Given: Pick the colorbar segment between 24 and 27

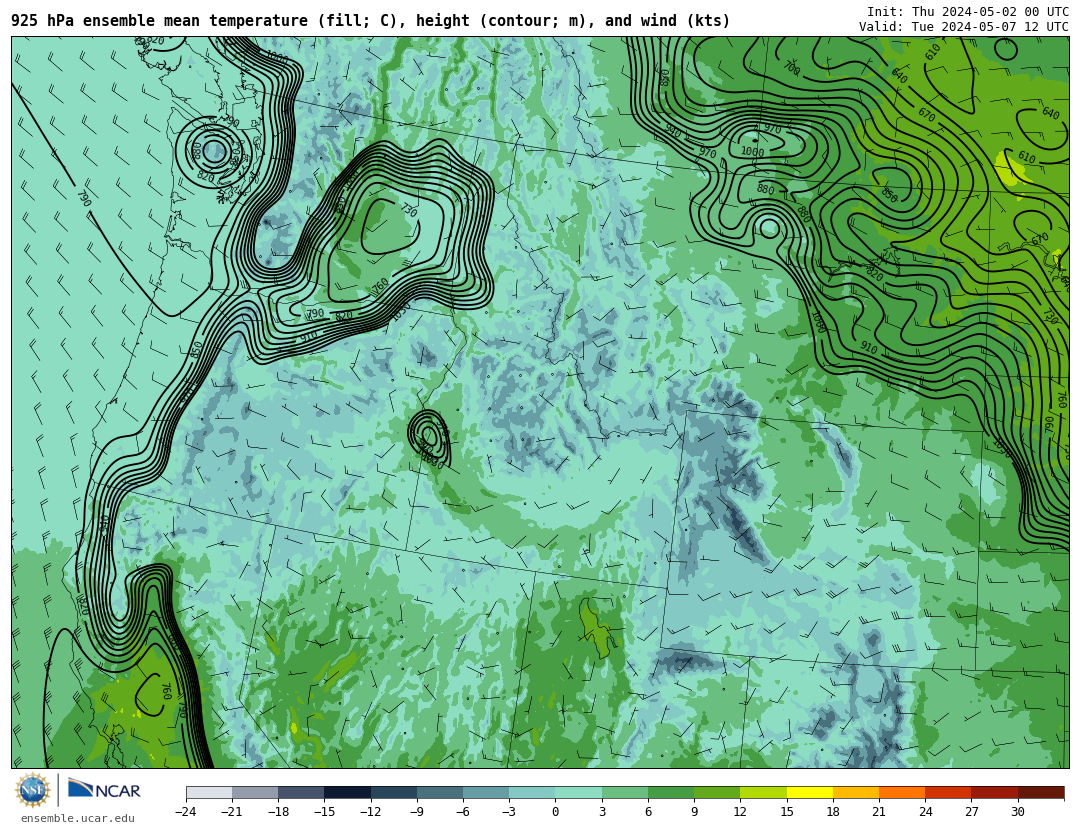Looking at the screenshot, I should point(948,792).
